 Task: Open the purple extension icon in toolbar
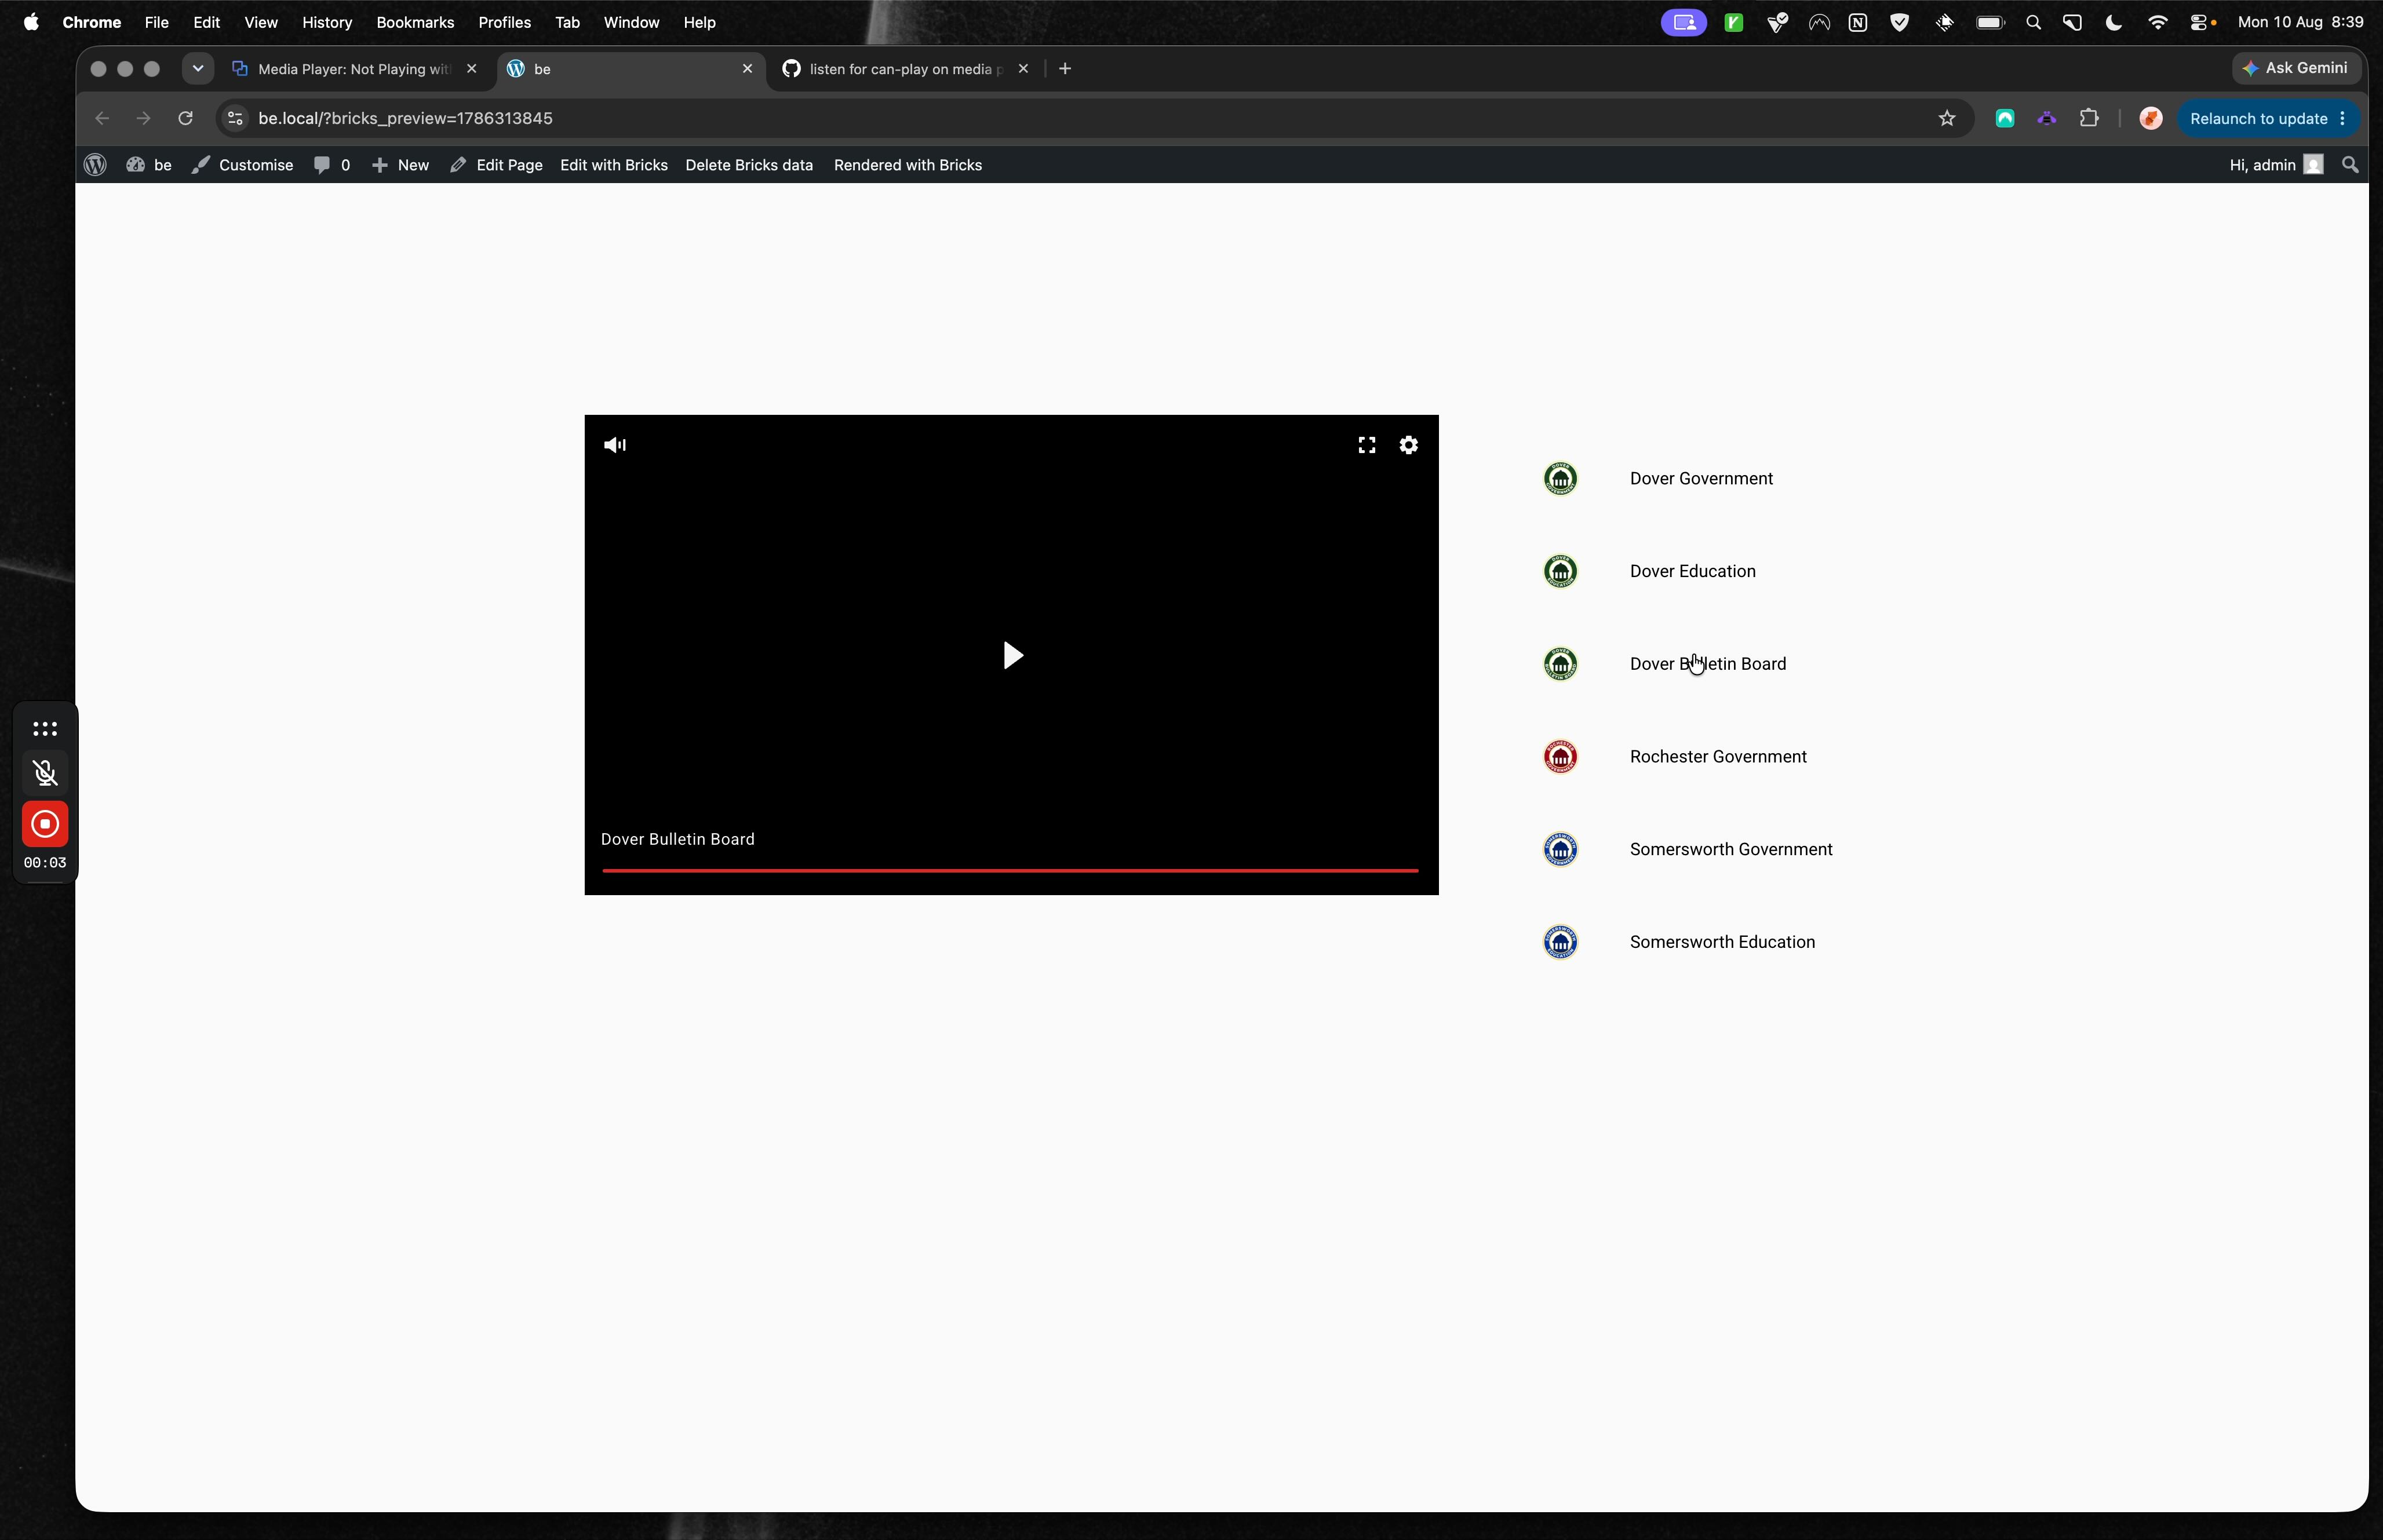click(x=2046, y=119)
